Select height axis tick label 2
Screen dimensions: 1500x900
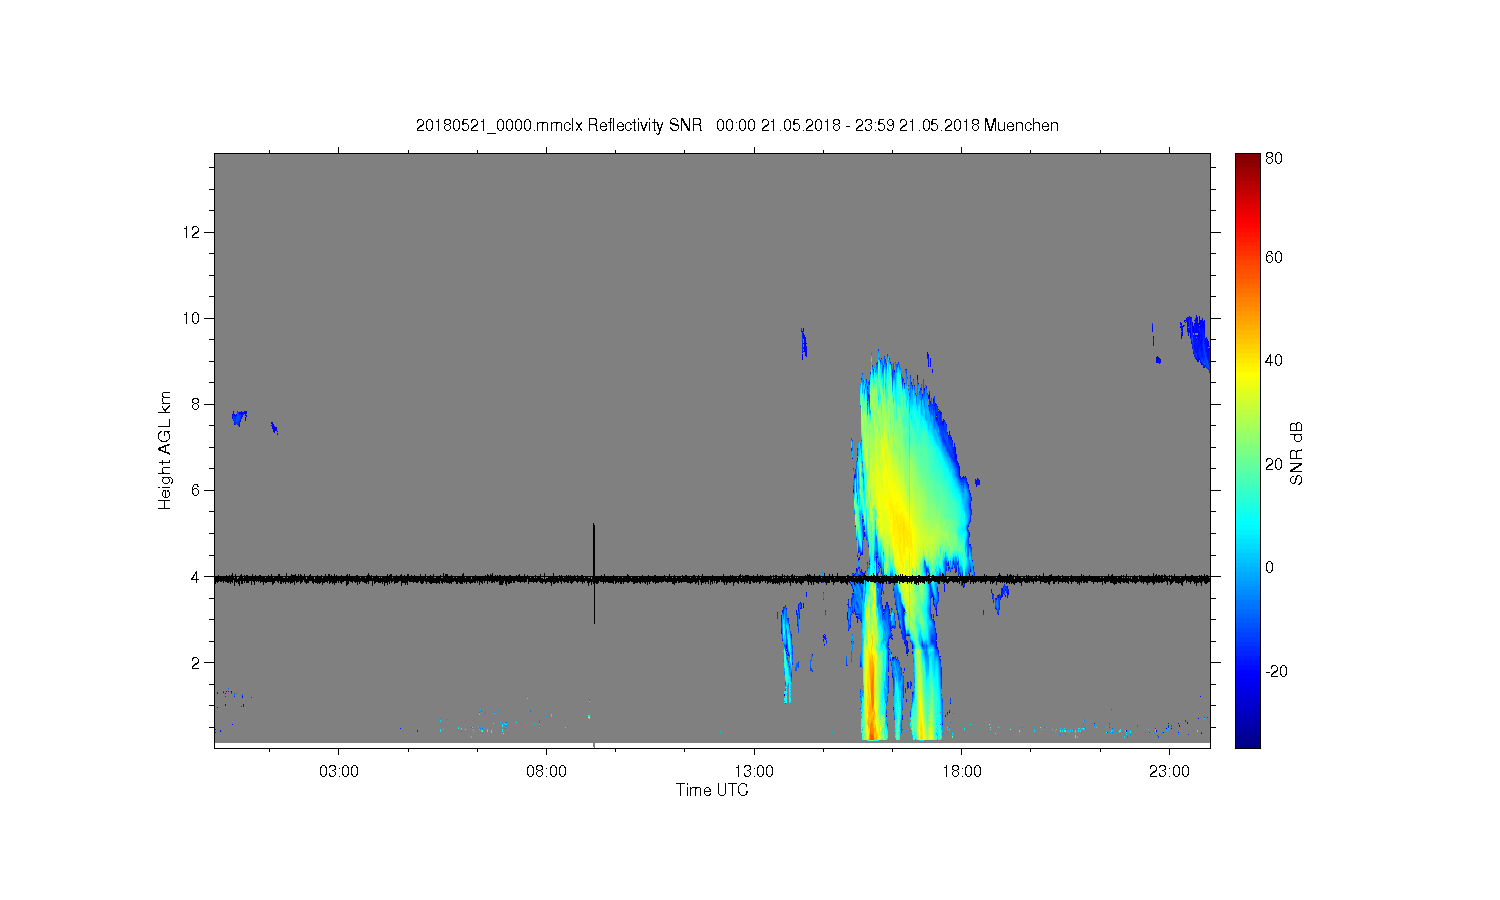(x=194, y=662)
